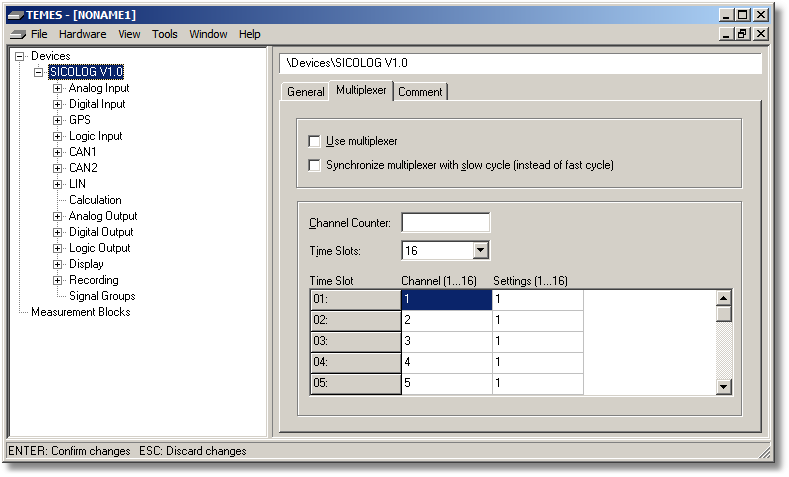
Task: Select the Devices root item
Action: click(50, 56)
